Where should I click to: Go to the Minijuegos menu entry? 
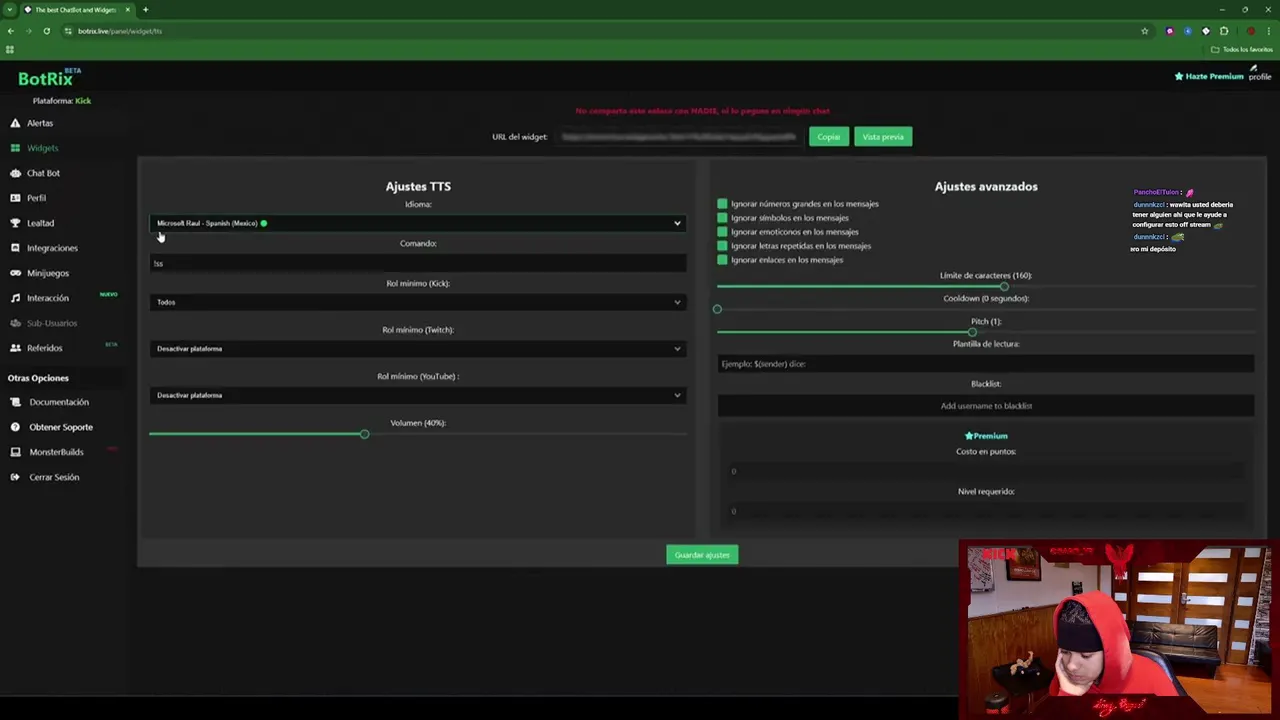click(x=48, y=273)
